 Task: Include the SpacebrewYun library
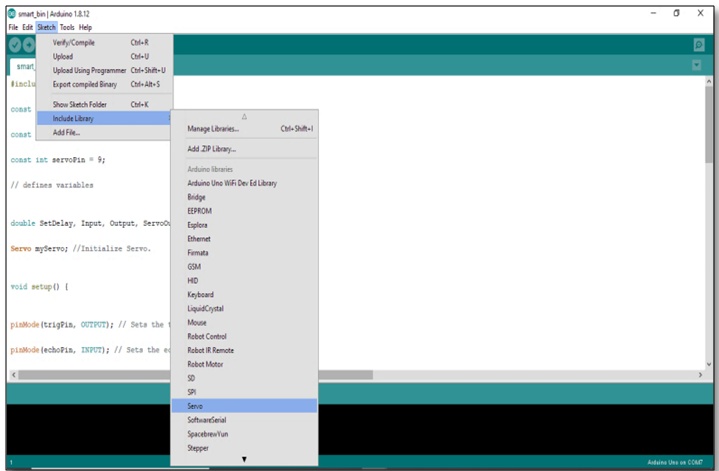(x=244, y=434)
